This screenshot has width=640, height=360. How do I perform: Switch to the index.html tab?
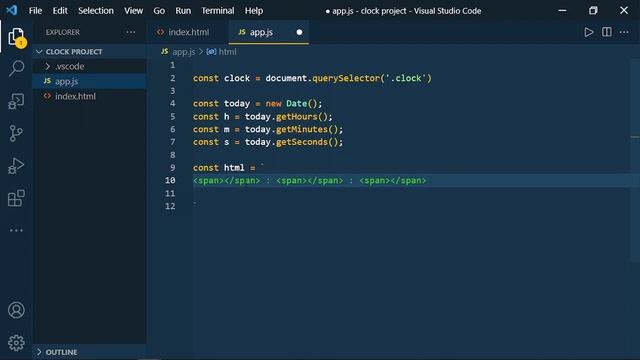point(188,32)
